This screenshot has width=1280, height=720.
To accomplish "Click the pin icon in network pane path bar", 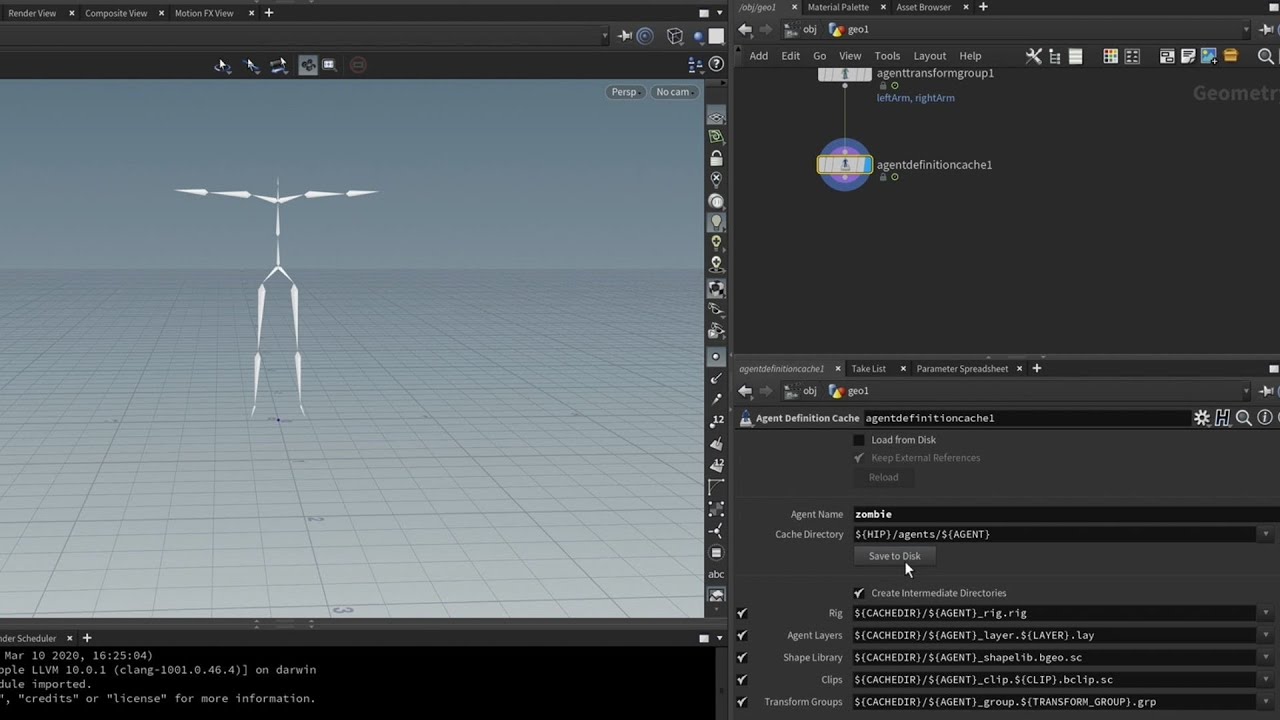I will click(x=1267, y=30).
